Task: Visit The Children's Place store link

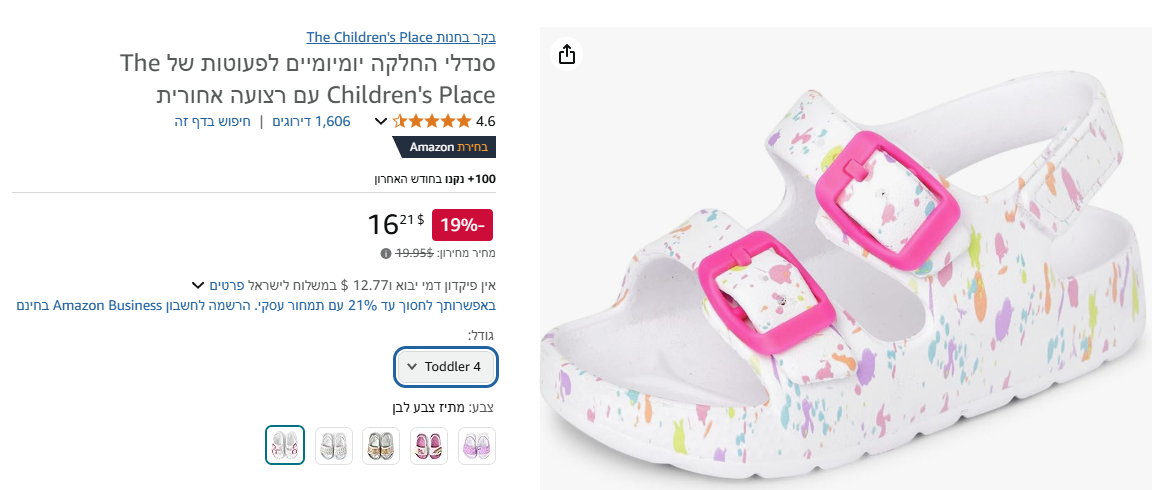Action: click(401, 38)
